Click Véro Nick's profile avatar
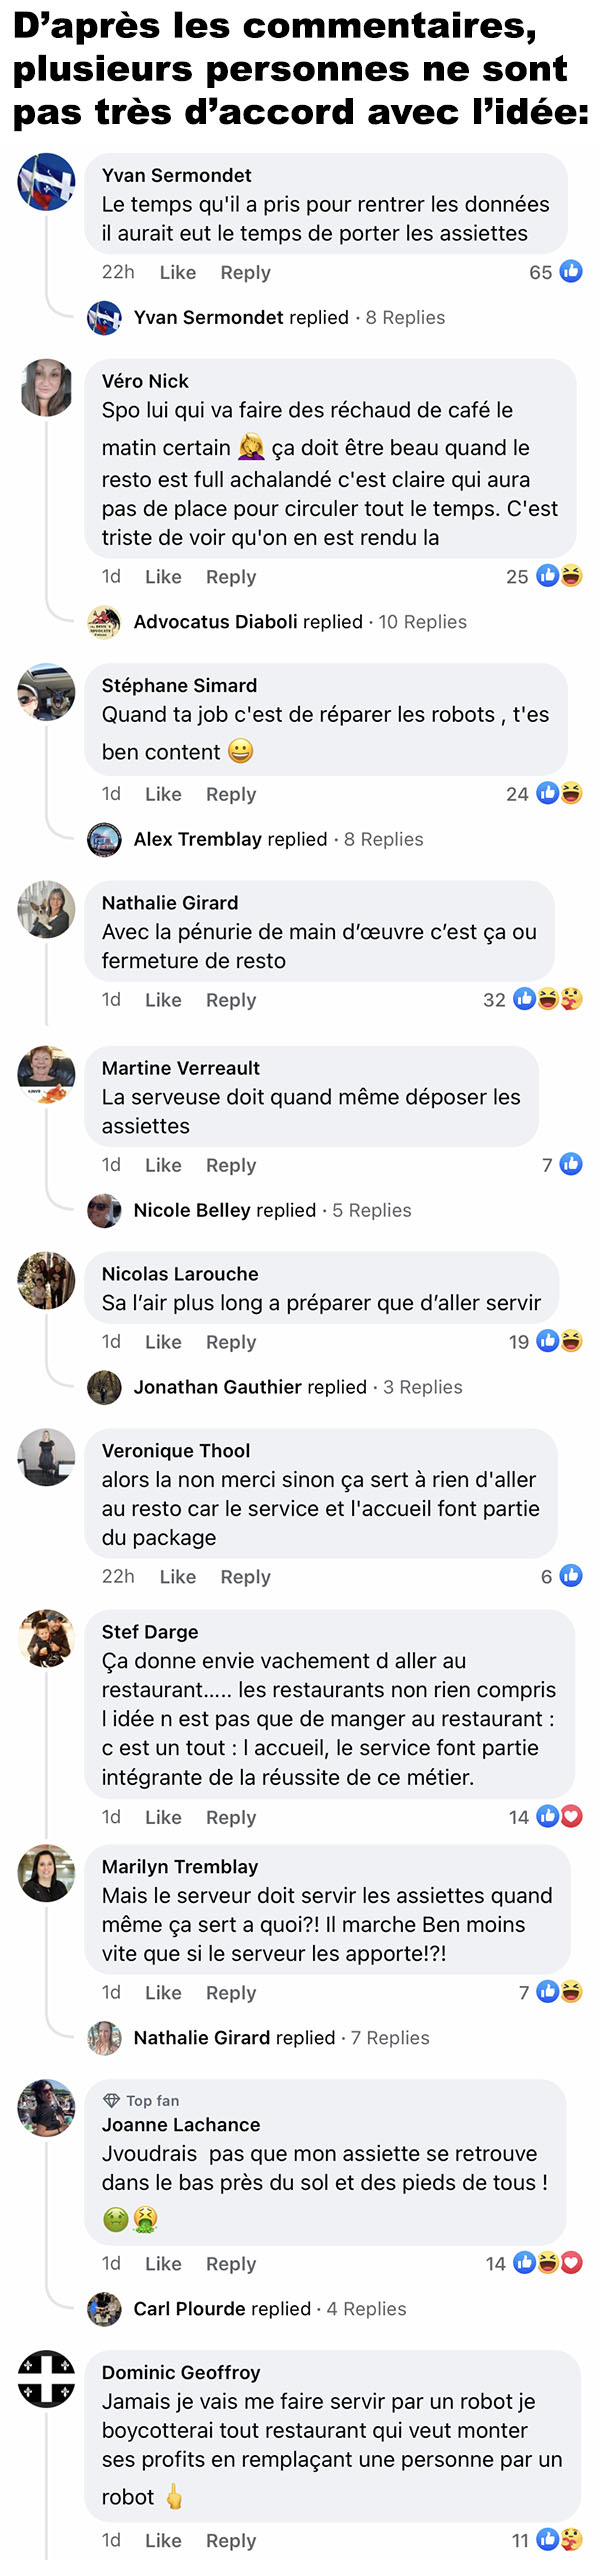Viewport: 600px width, 2560px height. (x=46, y=387)
